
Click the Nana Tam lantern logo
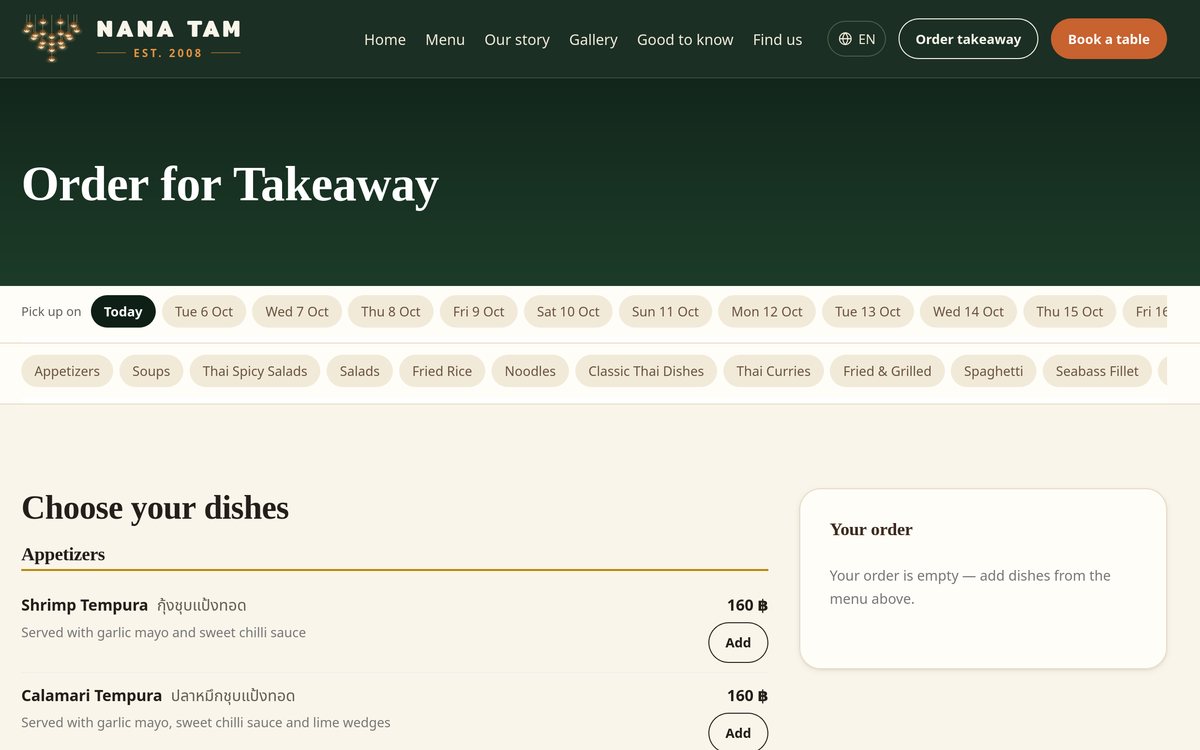[x=131, y=39]
